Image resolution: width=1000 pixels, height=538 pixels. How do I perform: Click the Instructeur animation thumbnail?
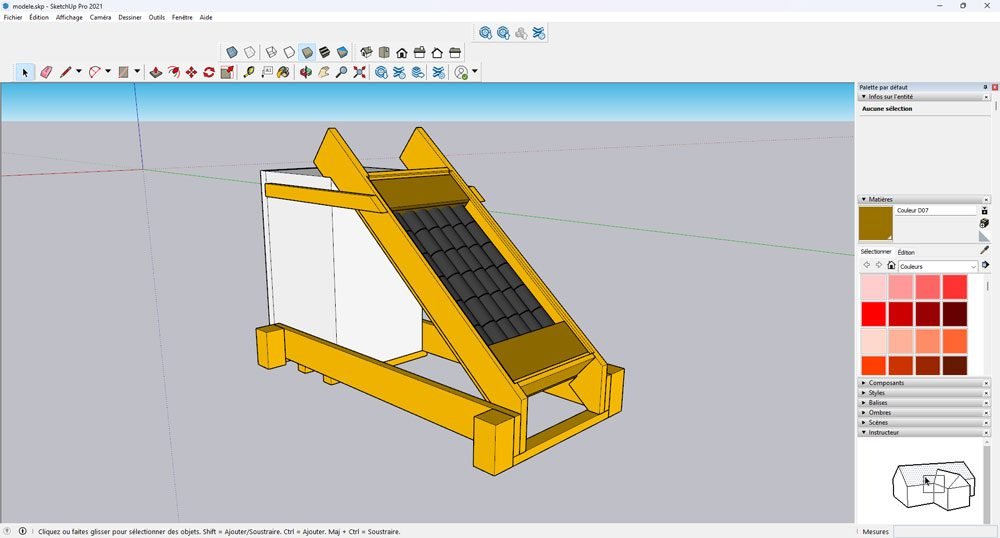pyautogui.click(x=933, y=486)
